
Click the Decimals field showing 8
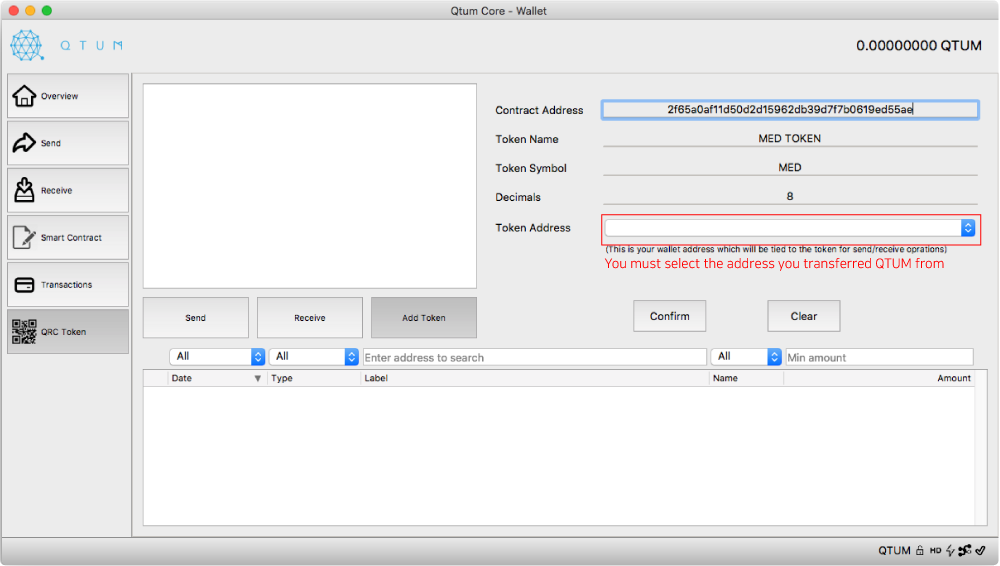tap(790, 197)
